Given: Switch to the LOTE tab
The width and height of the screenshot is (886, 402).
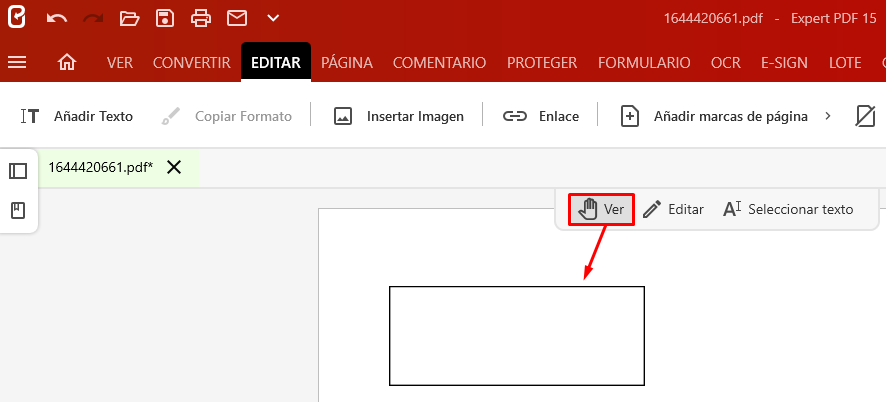Looking at the screenshot, I should 845,63.
